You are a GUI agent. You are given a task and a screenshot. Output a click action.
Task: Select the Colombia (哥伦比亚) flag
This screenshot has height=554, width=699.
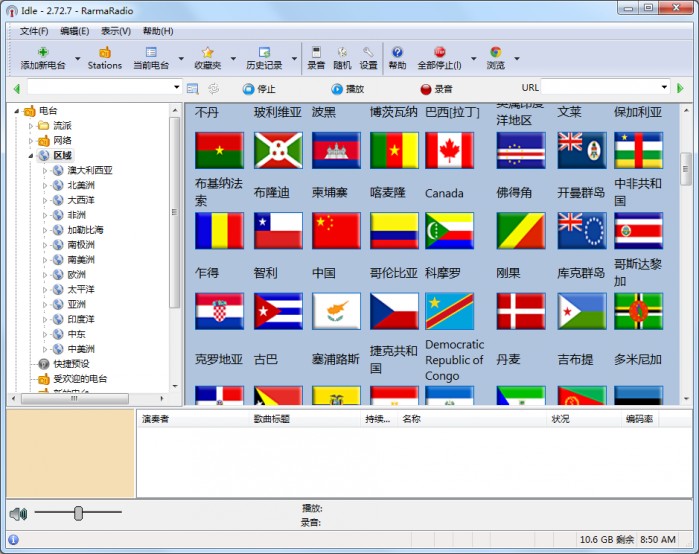(x=394, y=230)
